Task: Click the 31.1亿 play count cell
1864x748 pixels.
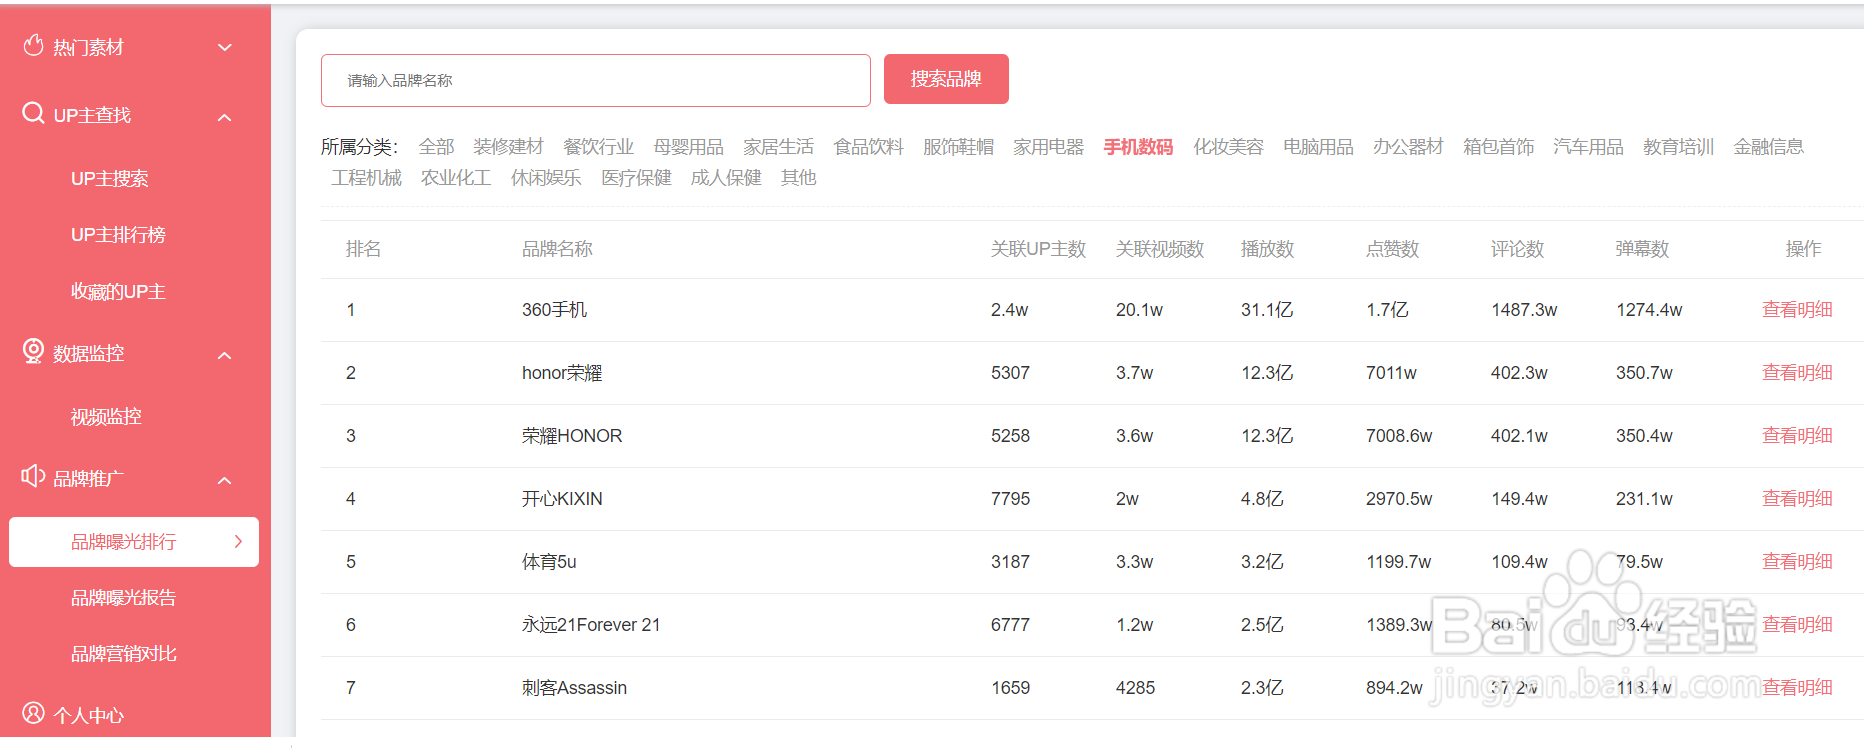Action: (1267, 310)
